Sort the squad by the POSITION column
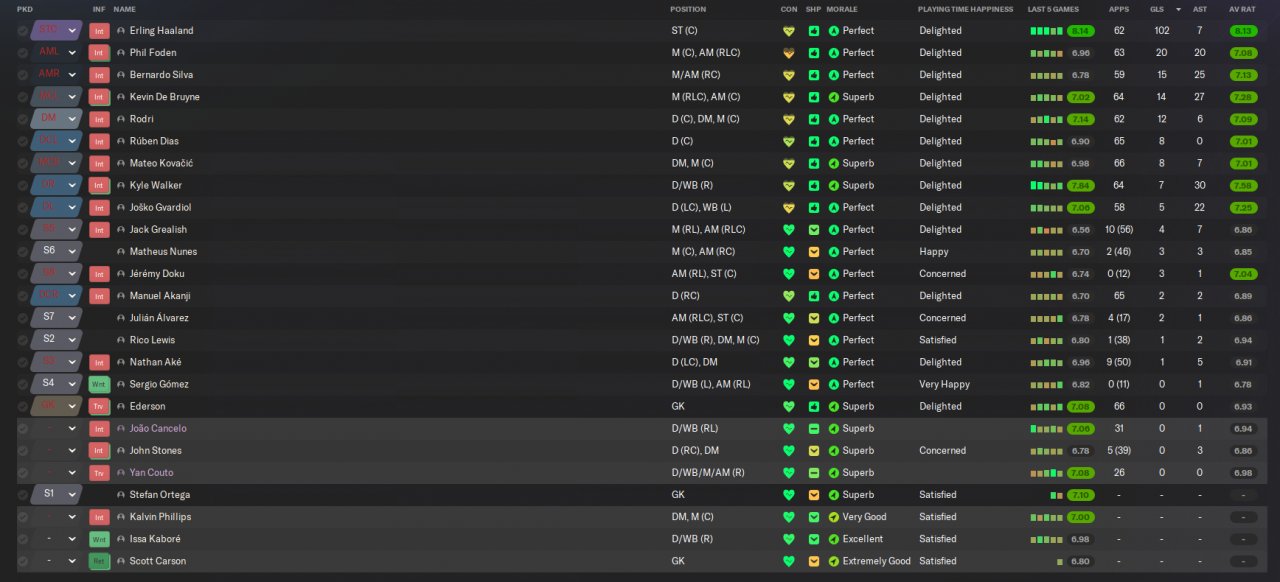This screenshot has height=582, width=1280. tap(688, 9)
